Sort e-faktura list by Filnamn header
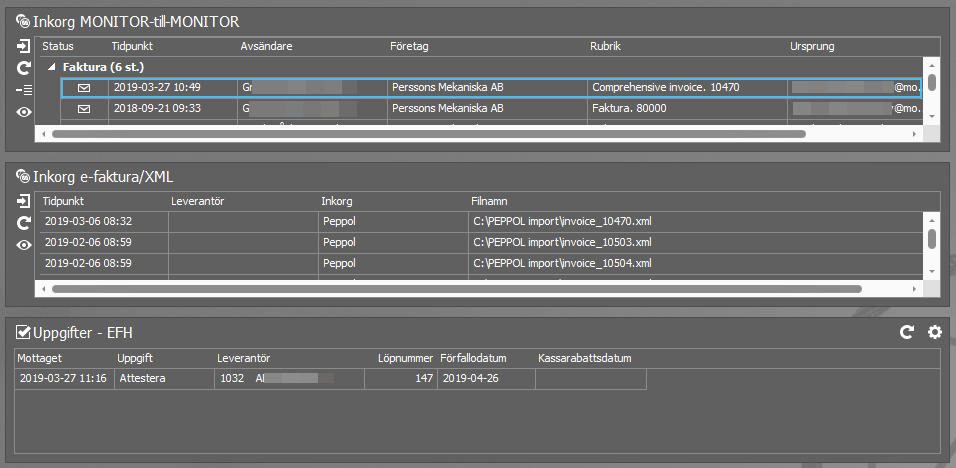 [x=491, y=201]
